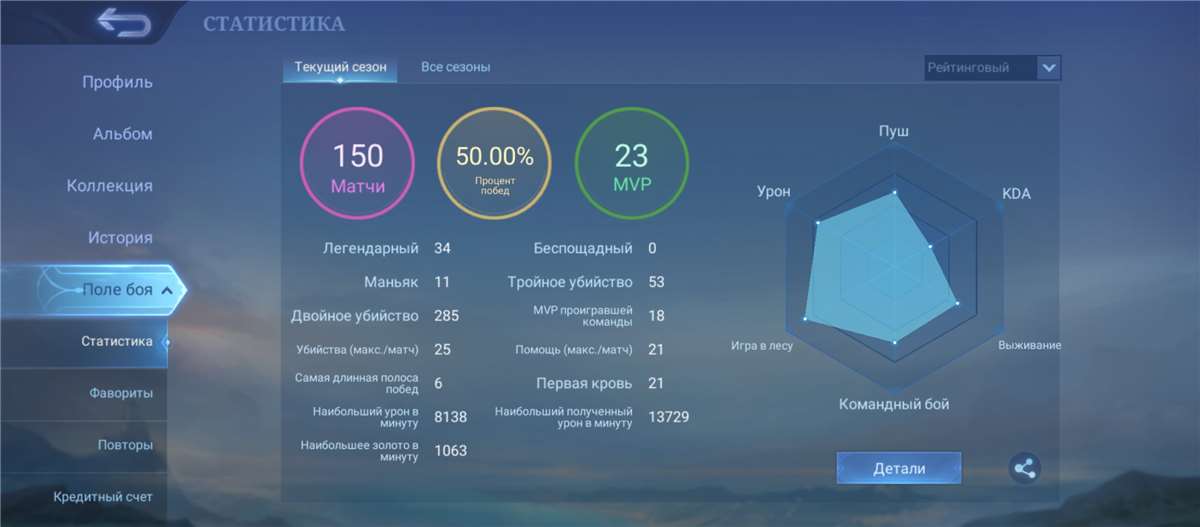This screenshot has height=527, width=1200.
Task: Click the Помощь (макс./матч) label
Action: coord(574,350)
